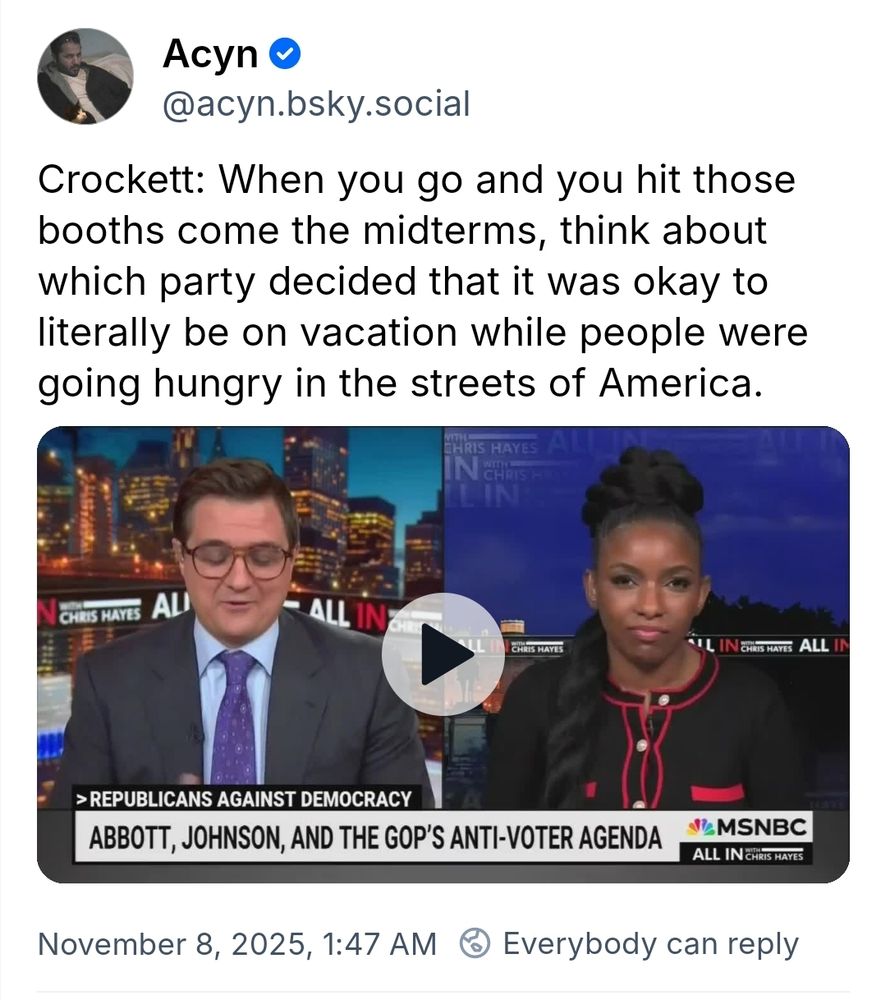Click the GOP's Anti-Voter Agenda headline chyron
Image resolution: width=881 pixels, height=1000 pixels.
point(376,837)
